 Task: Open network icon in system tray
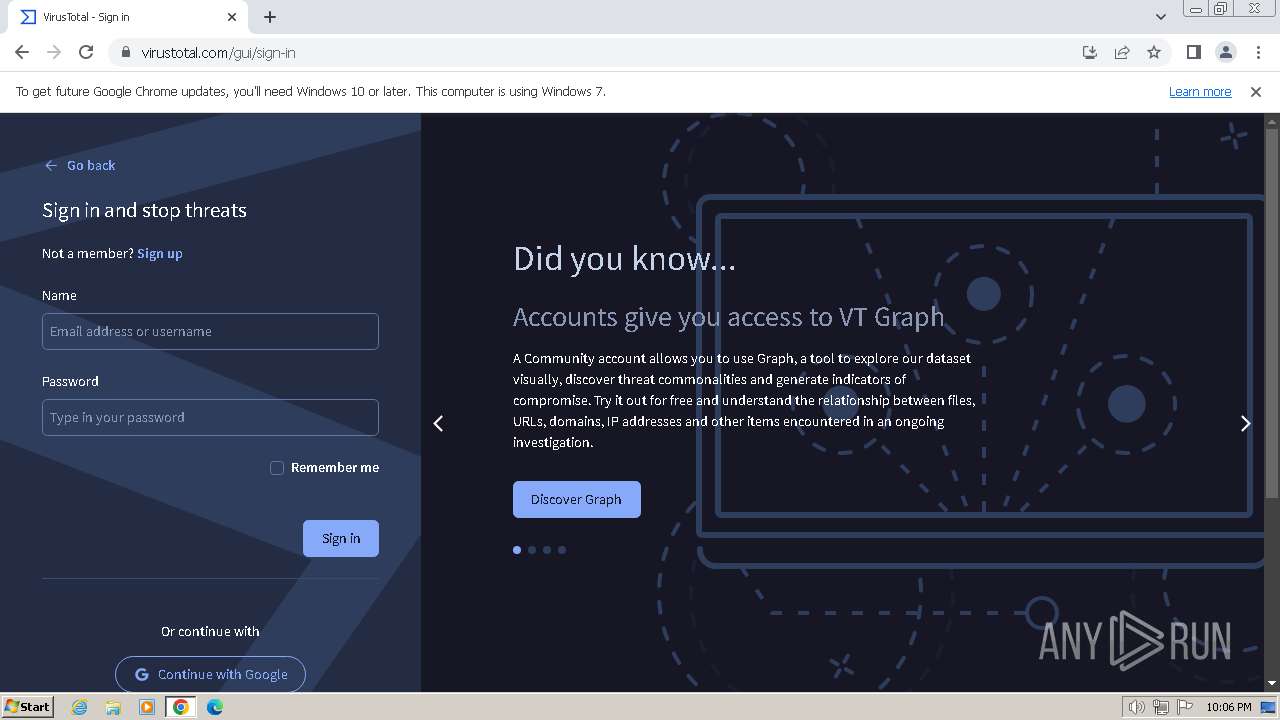pyautogui.click(x=1161, y=707)
